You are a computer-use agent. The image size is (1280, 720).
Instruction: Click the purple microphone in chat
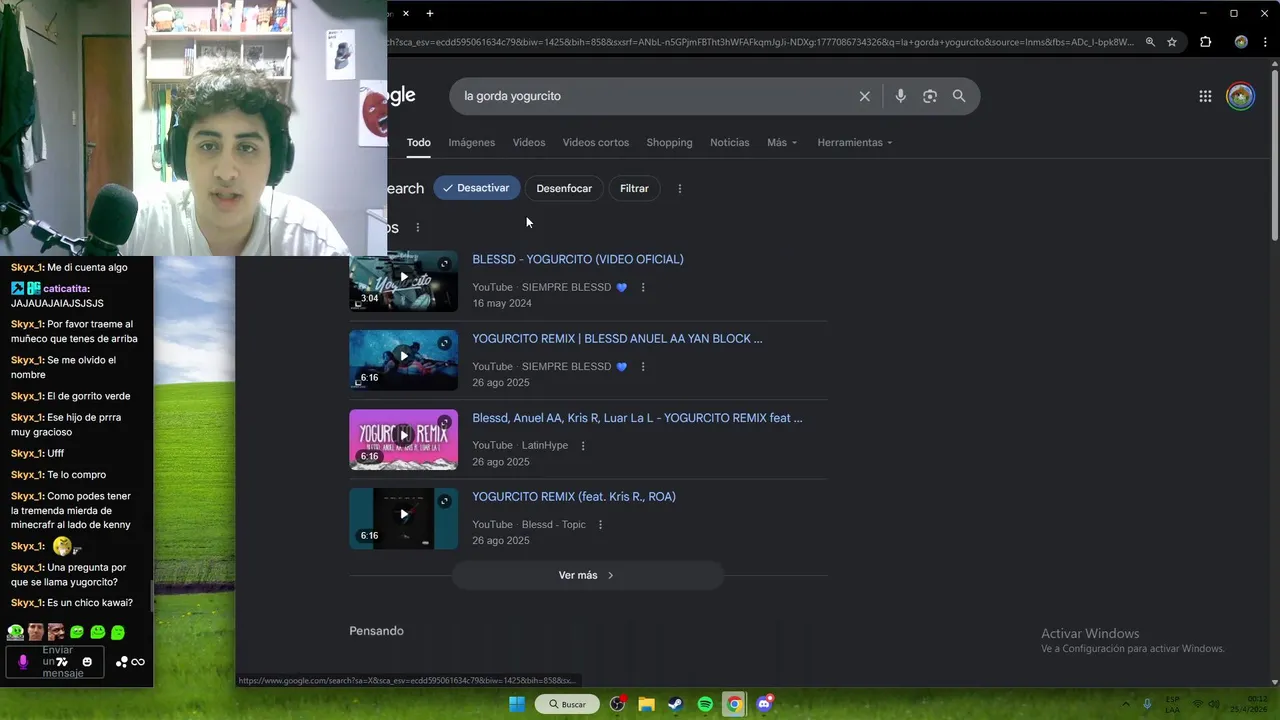click(24, 661)
